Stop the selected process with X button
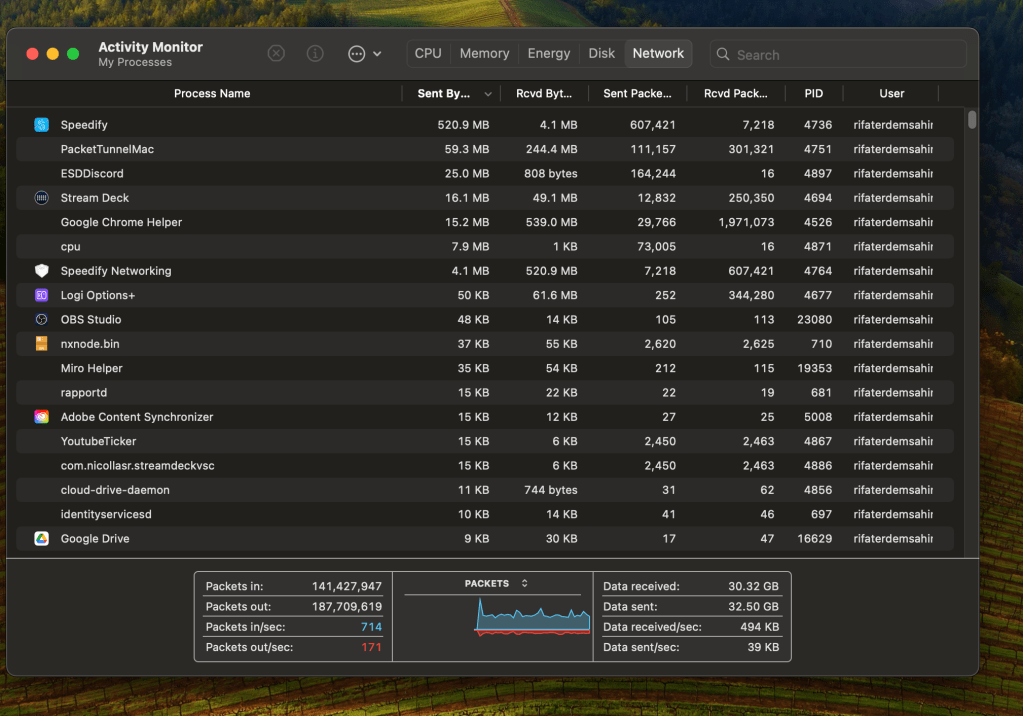The height and width of the screenshot is (716, 1023). (276, 54)
